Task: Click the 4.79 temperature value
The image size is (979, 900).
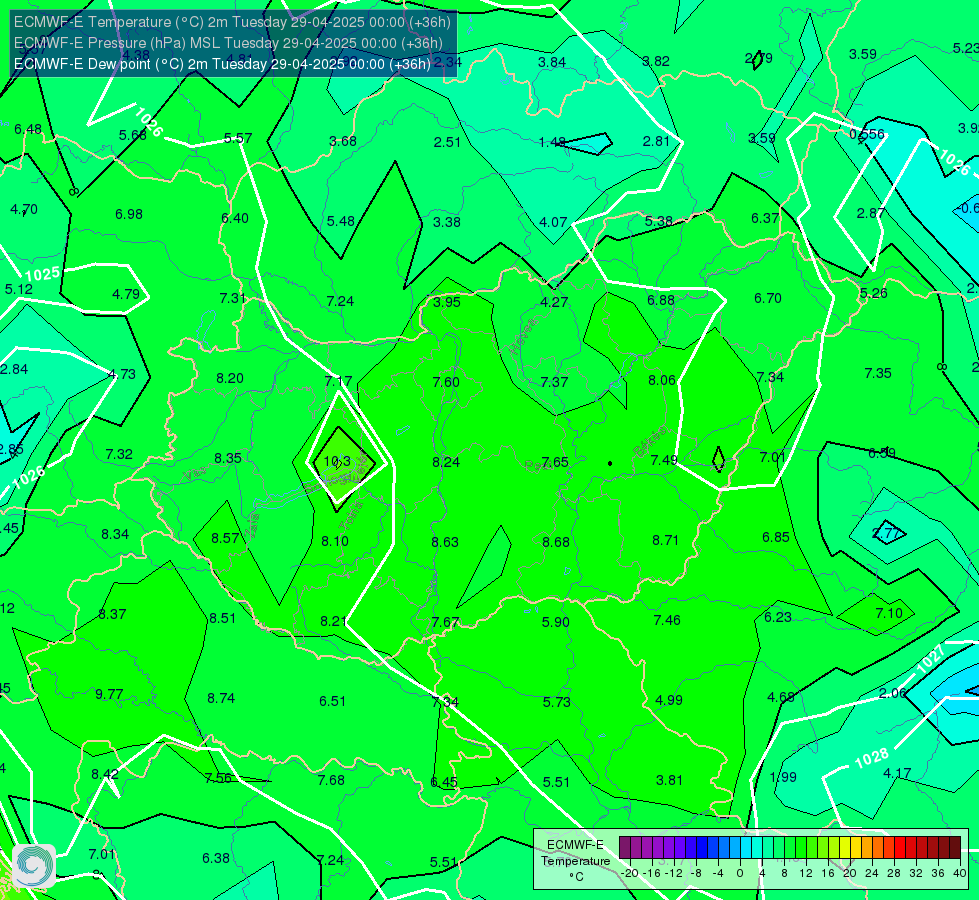Action: (x=125, y=294)
